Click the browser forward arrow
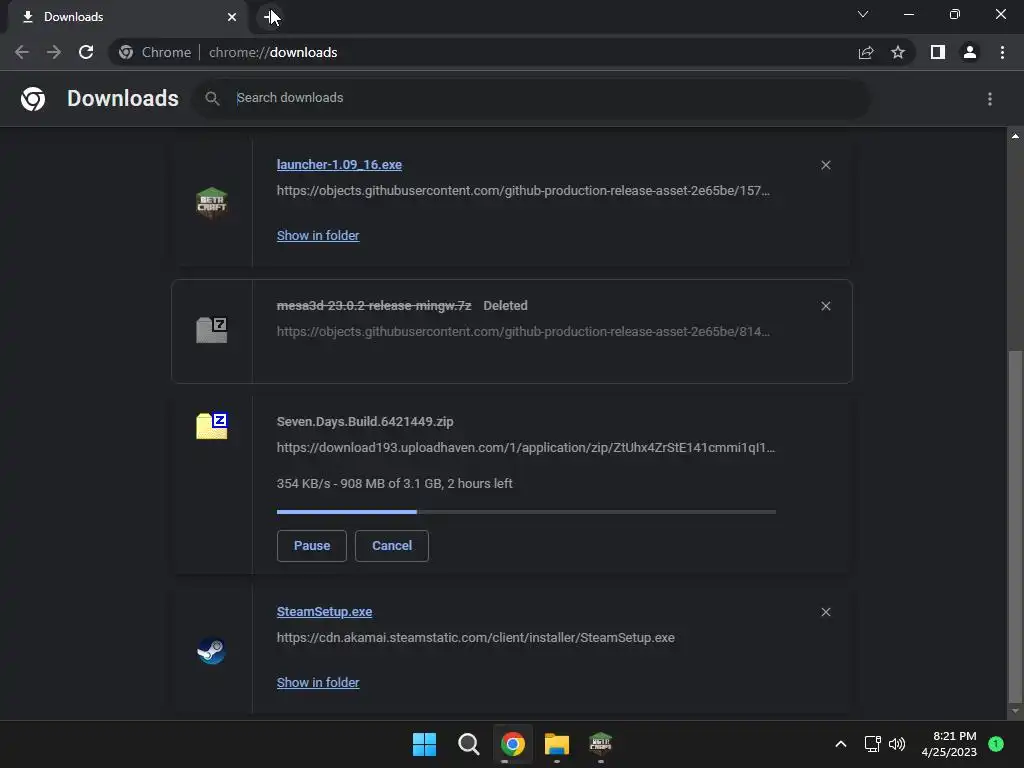 coord(54,52)
